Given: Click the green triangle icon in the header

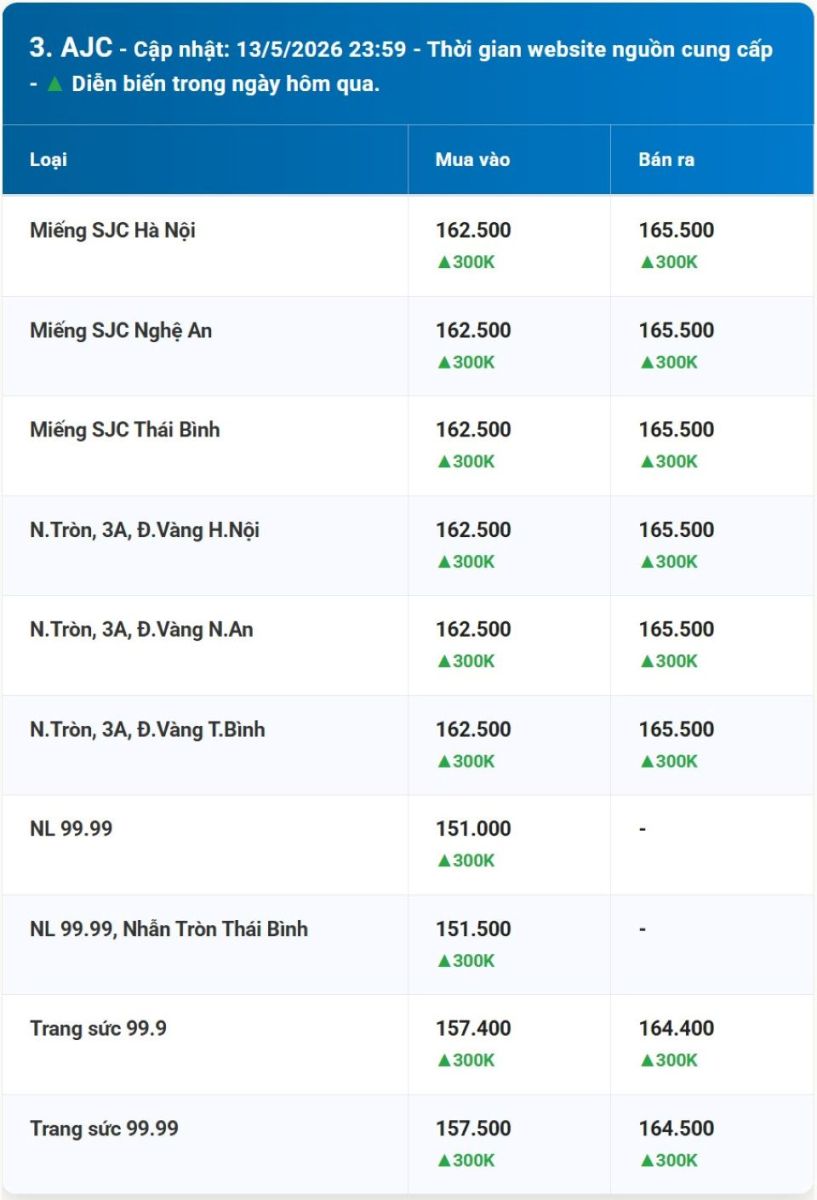Looking at the screenshot, I should pyautogui.click(x=54, y=84).
